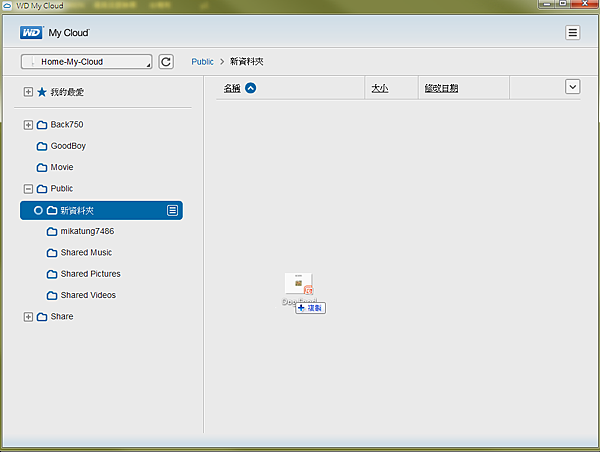Click the dragged file thumbnail
Image resolution: width=600 pixels, height=452 pixels.
point(299,284)
